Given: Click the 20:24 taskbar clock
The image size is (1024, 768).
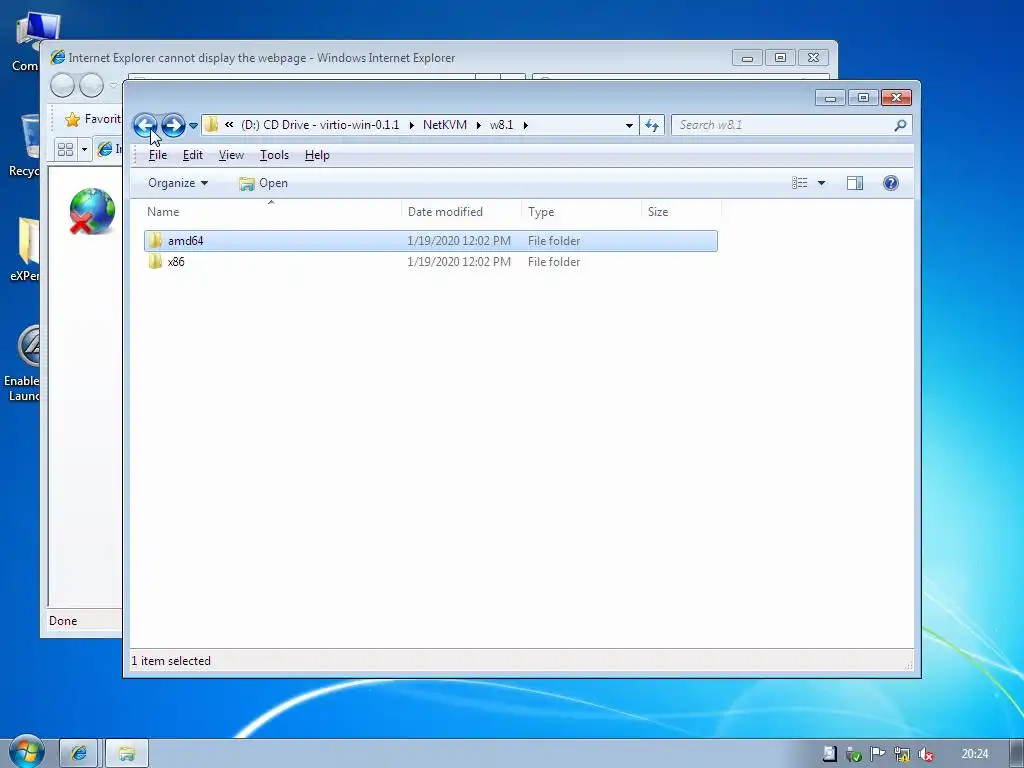Looking at the screenshot, I should click(x=975, y=754).
